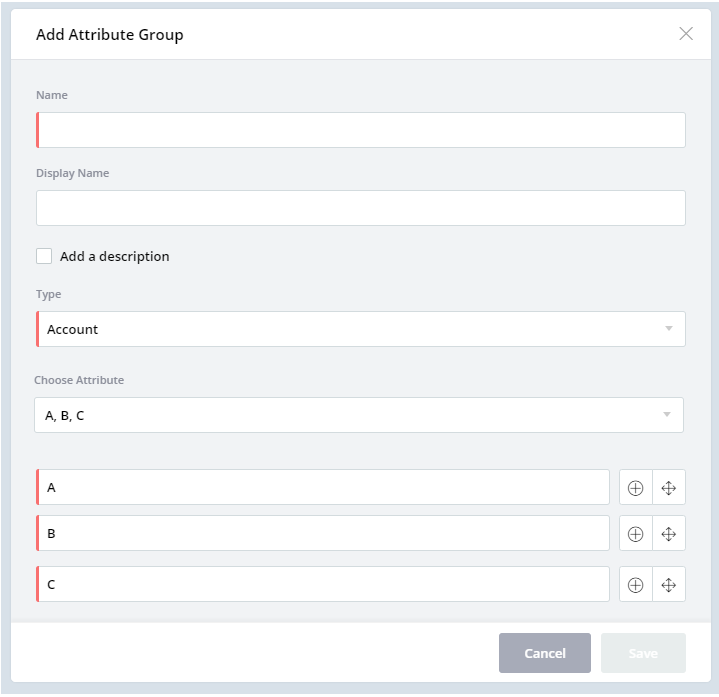
Task: Select the attribute A text field
Action: coord(323,488)
